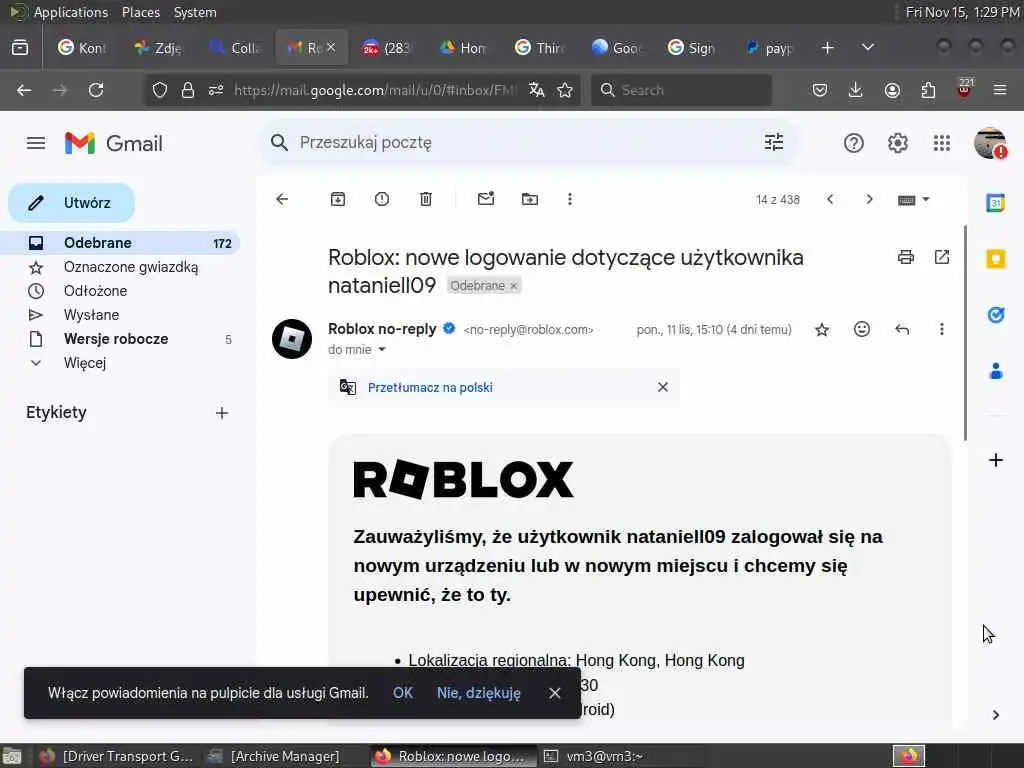
Task: Open the Firefox application menu
Action: (1000, 90)
